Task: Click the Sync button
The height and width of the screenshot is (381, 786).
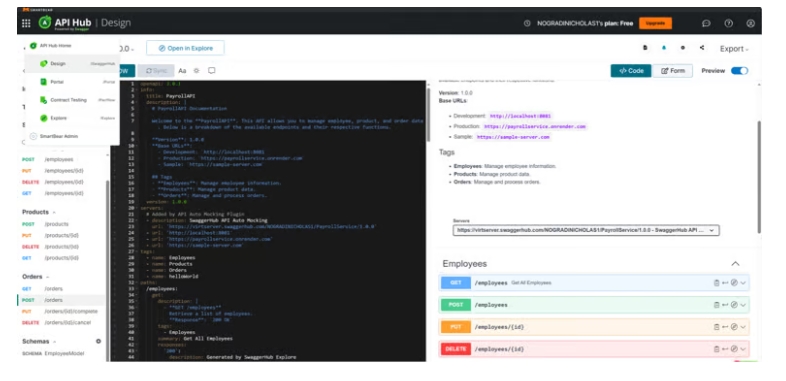Action: click(x=156, y=71)
